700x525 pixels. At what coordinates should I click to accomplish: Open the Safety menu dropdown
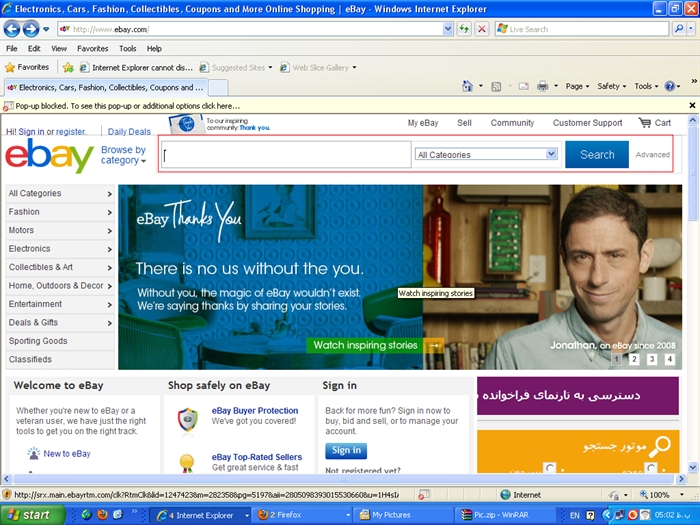click(612, 86)
